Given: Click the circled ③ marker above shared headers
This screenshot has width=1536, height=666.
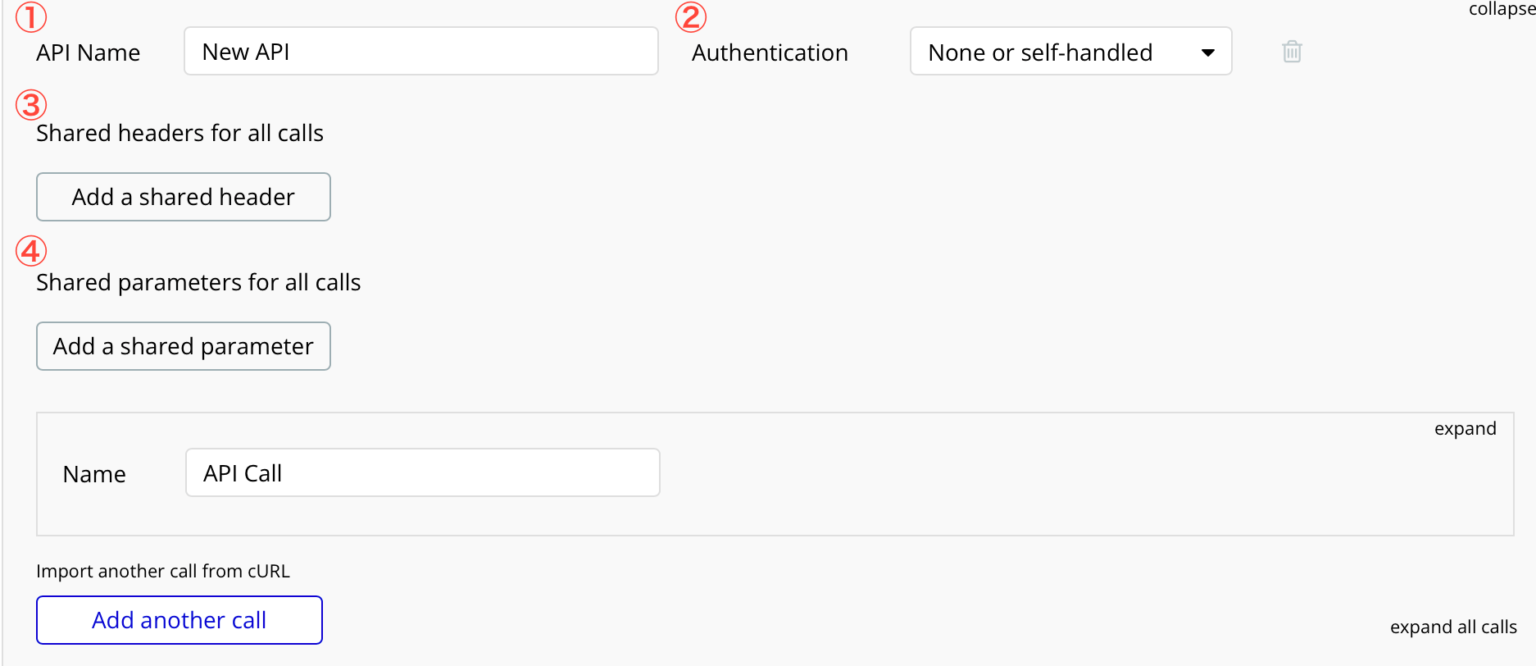Looking at the screenshot, I should (31, 104).
